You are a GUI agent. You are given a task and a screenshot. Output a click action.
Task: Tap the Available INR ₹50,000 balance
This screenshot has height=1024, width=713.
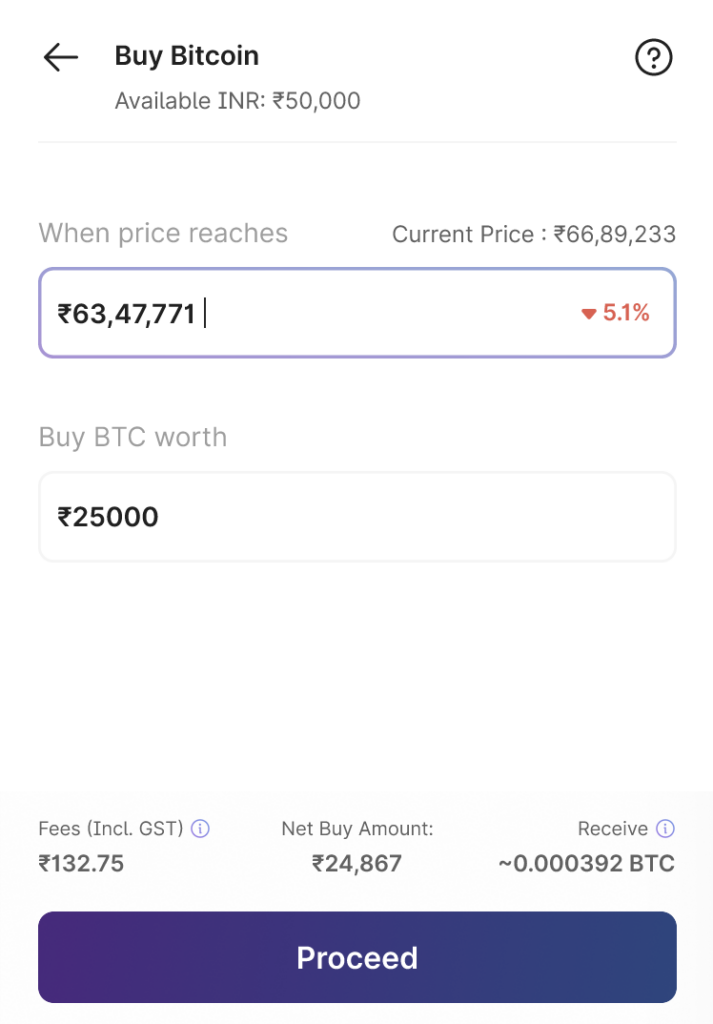(238, 101)
